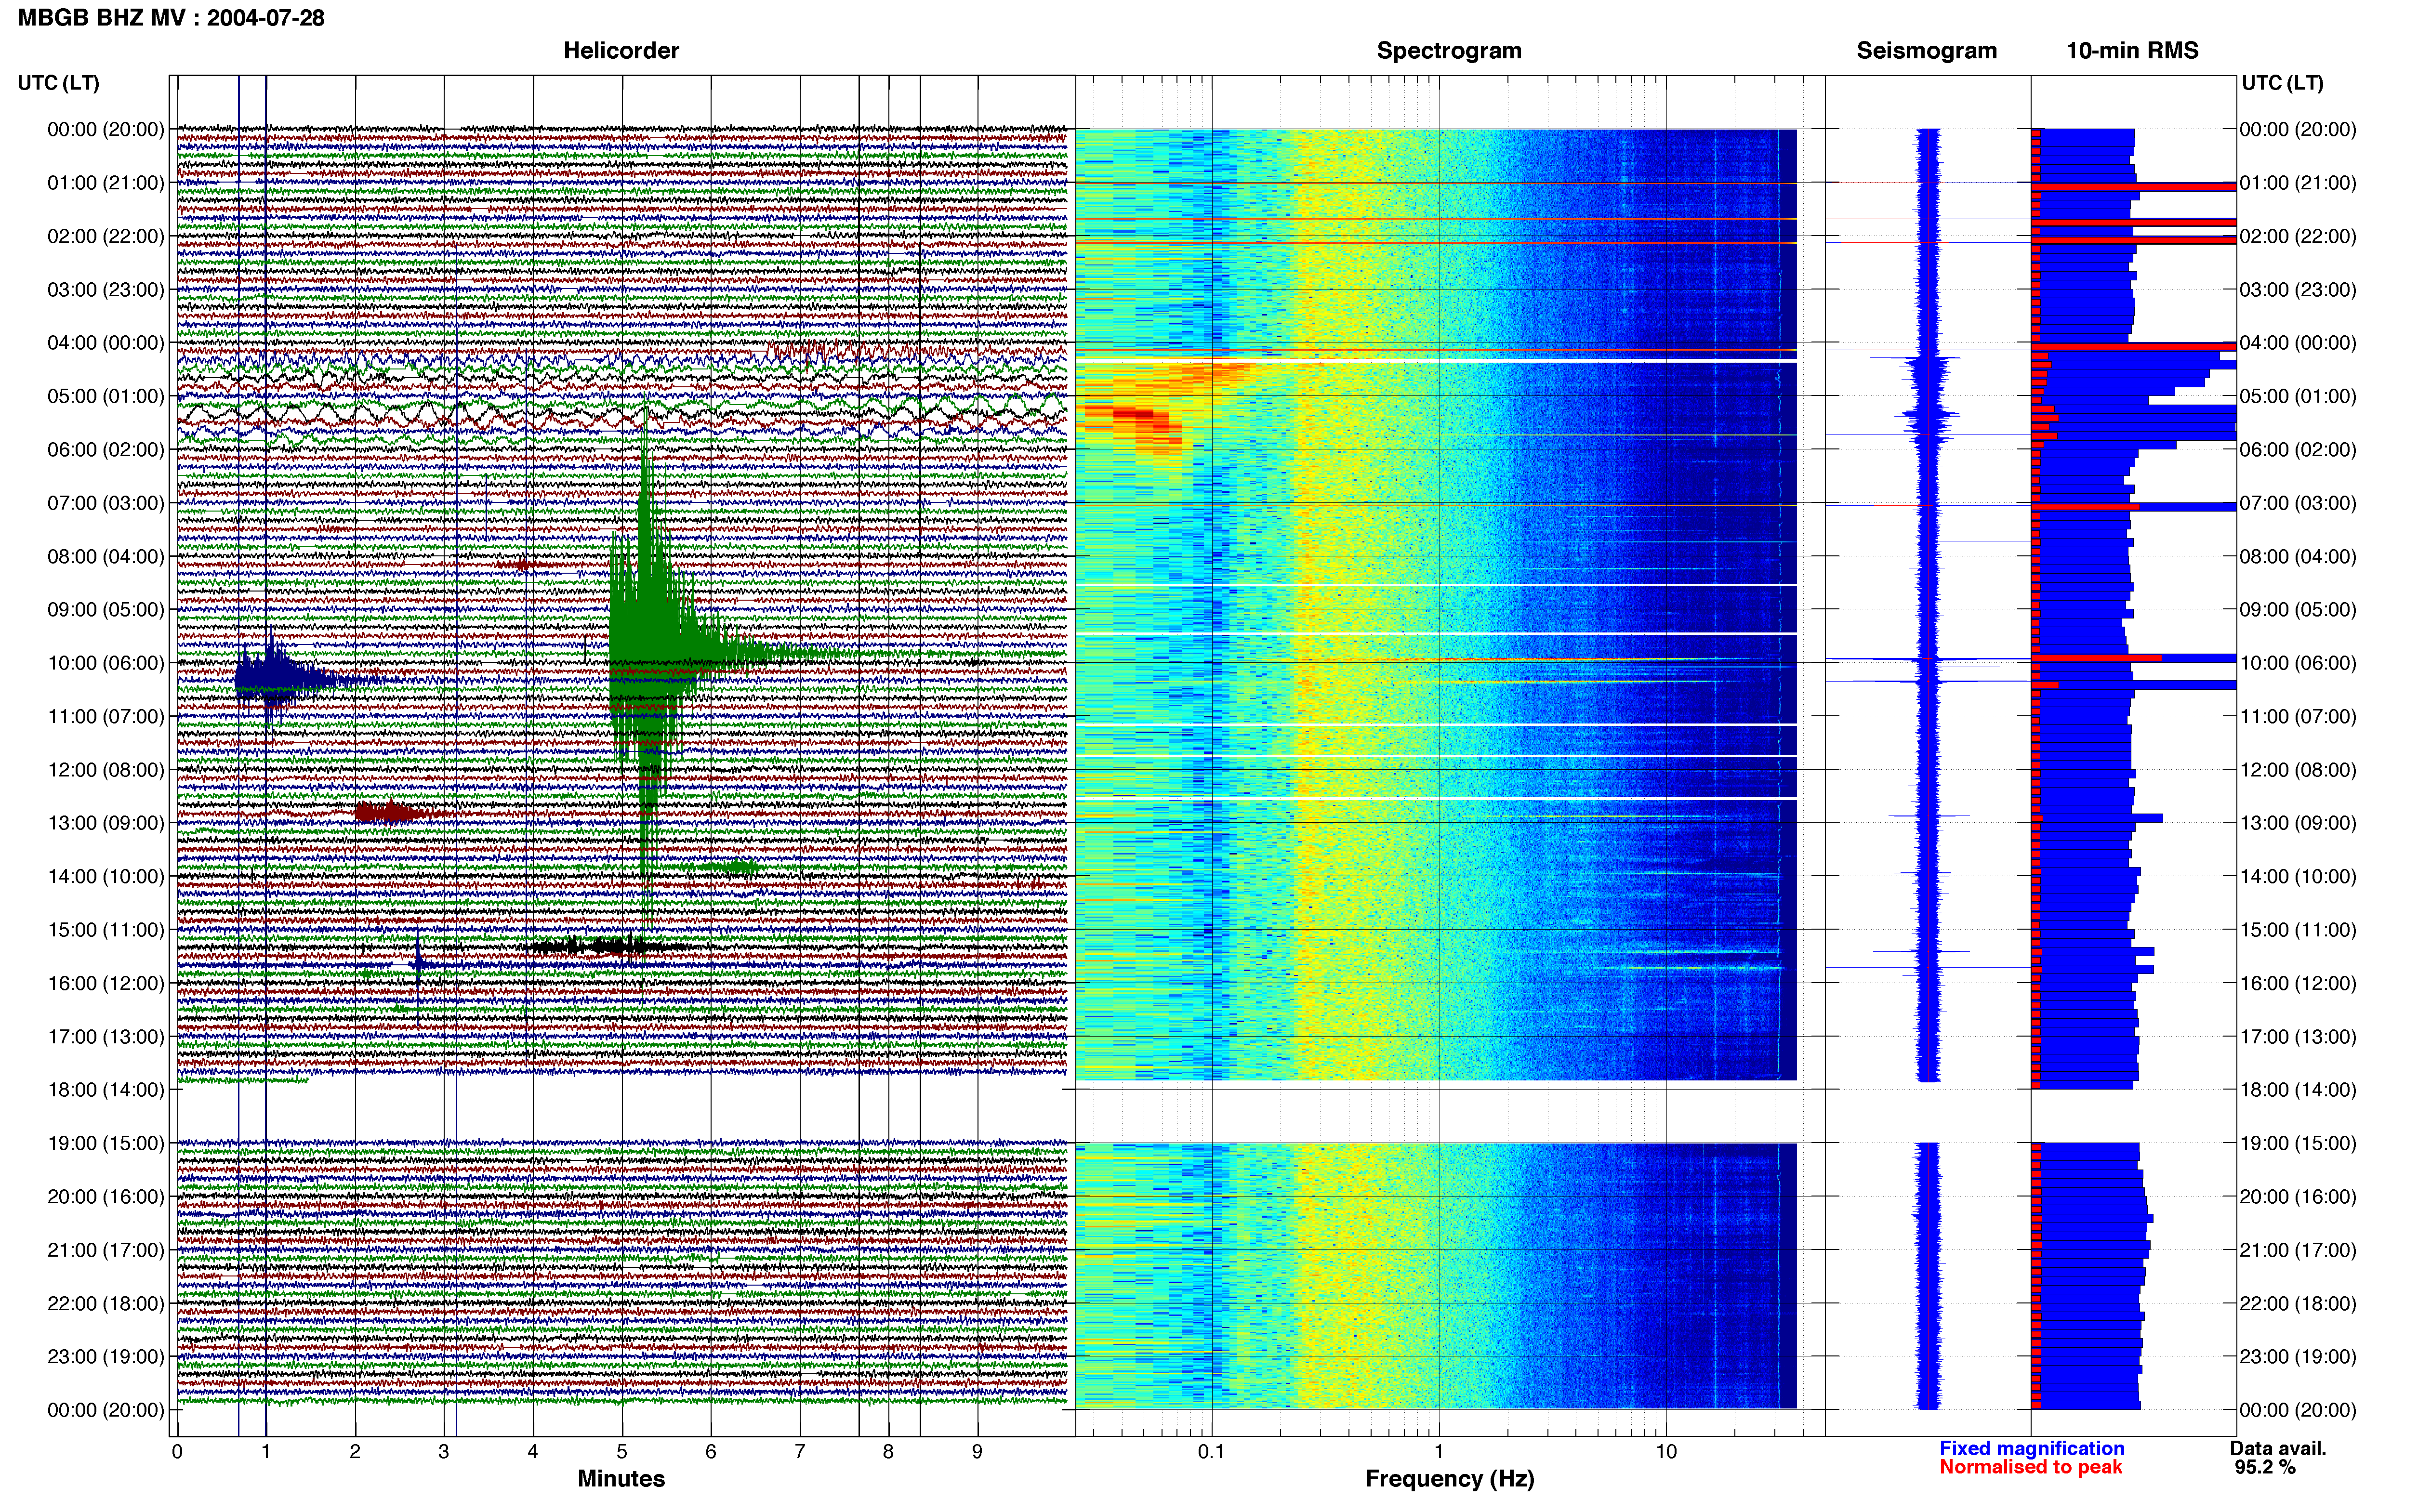The width and height of the screenshot is (2418, 1512).
Task: Click the left '10:00 (06:00)' time label
Action: (106, 663)
